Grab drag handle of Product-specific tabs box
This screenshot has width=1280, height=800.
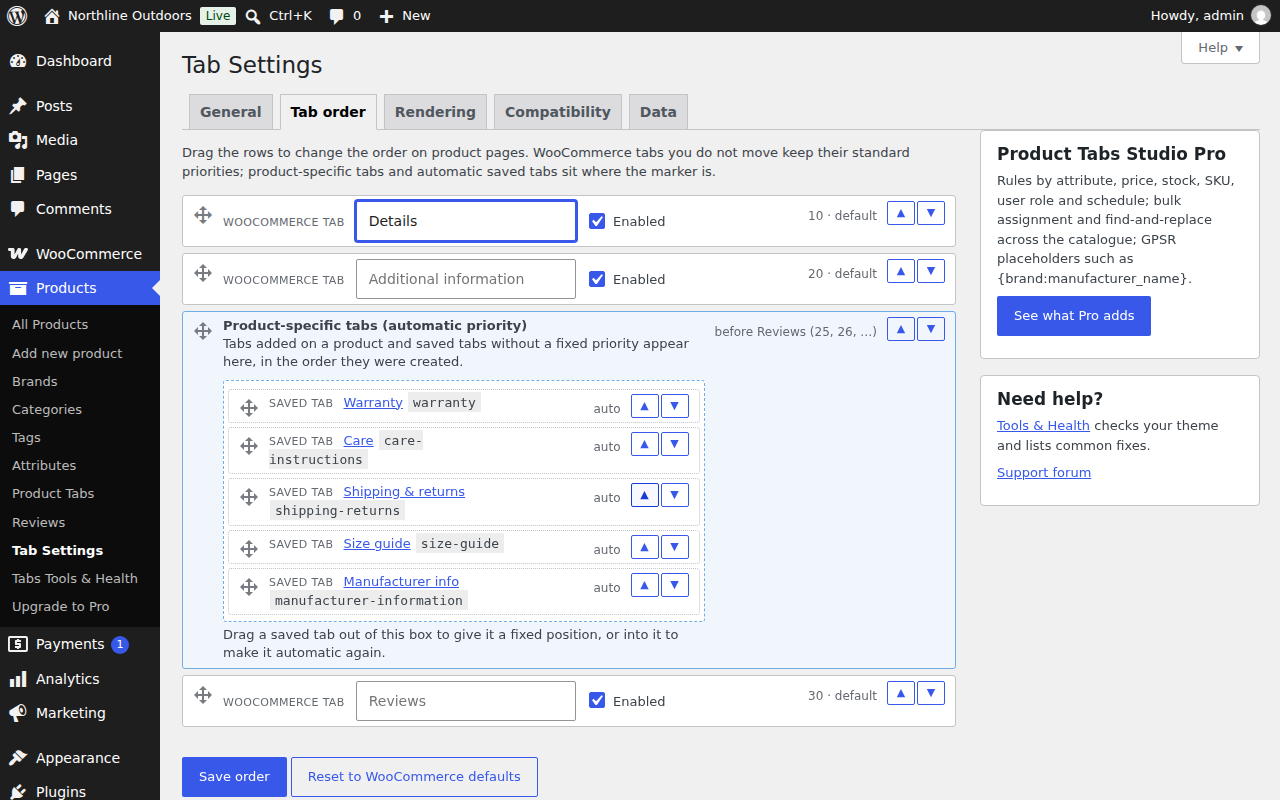click(202, 331)
